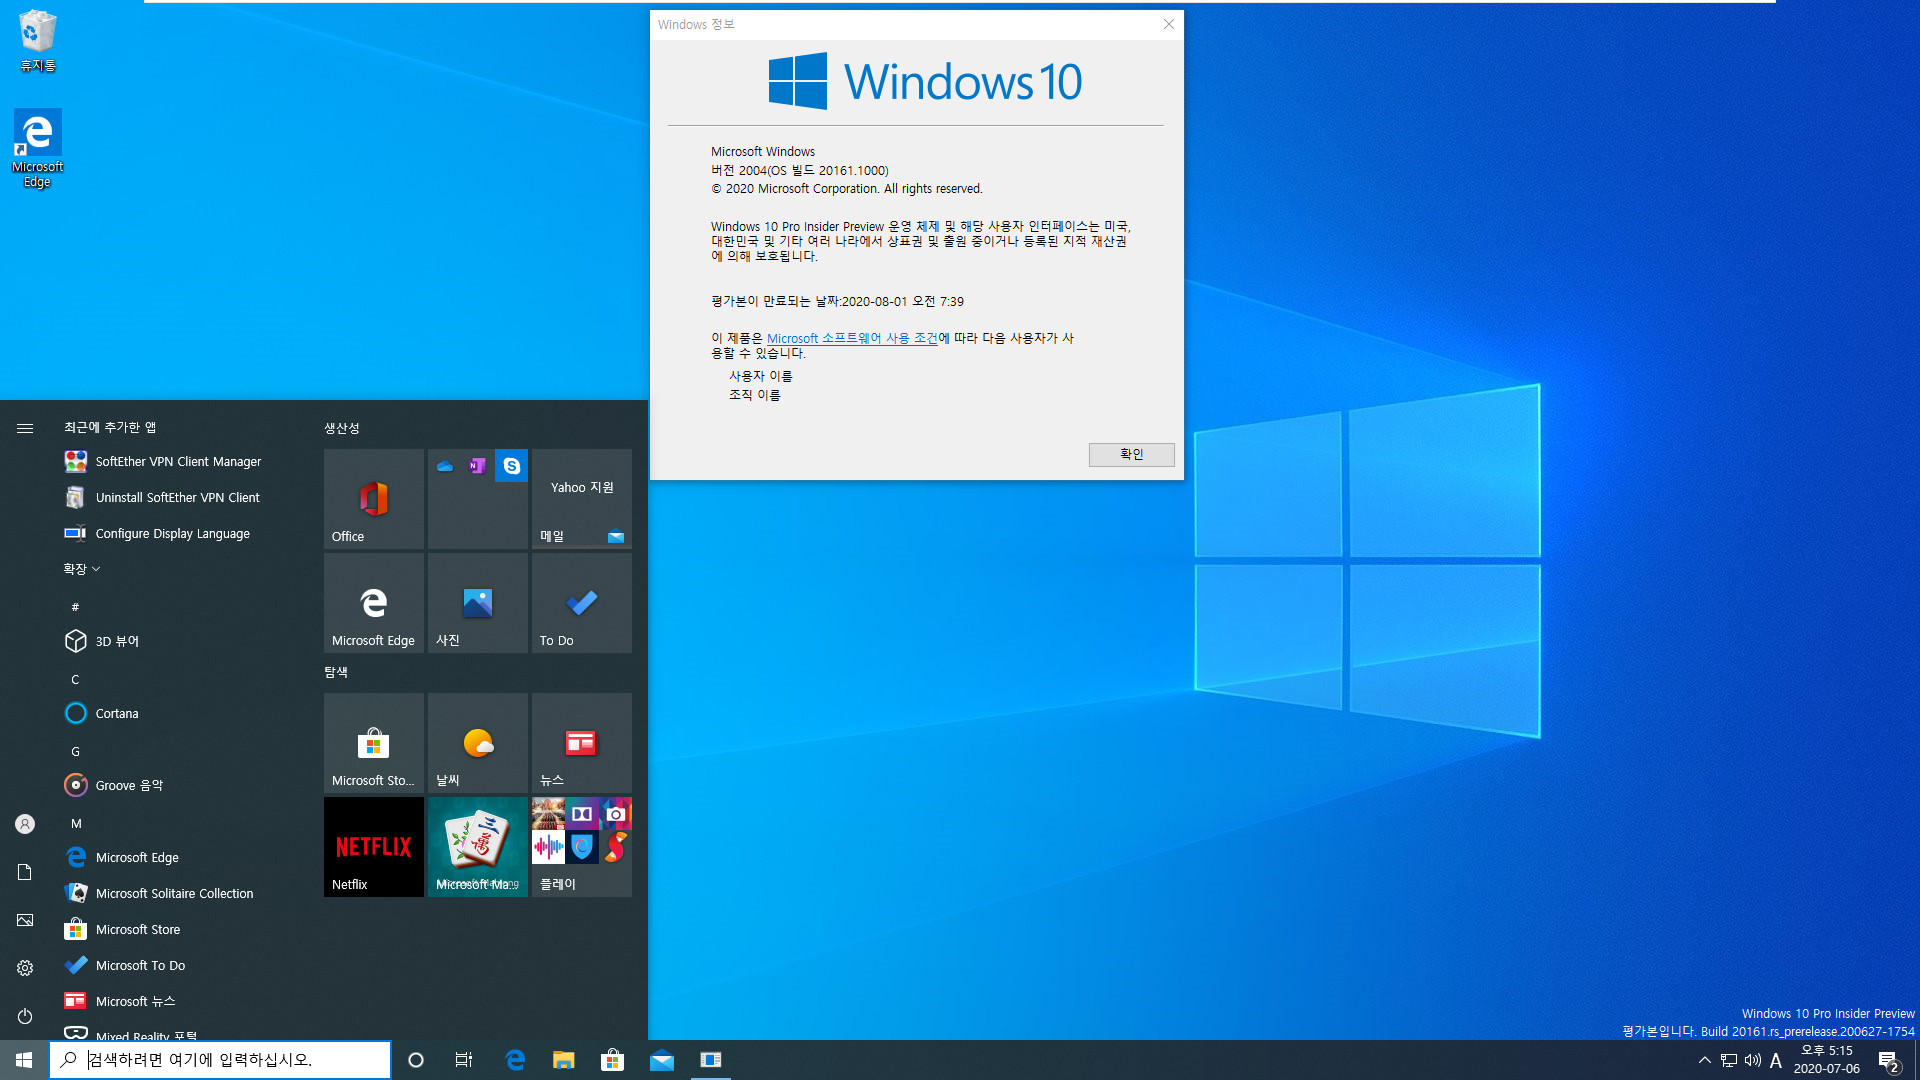Open Microsoft Store tile

[x=374, y=743]
